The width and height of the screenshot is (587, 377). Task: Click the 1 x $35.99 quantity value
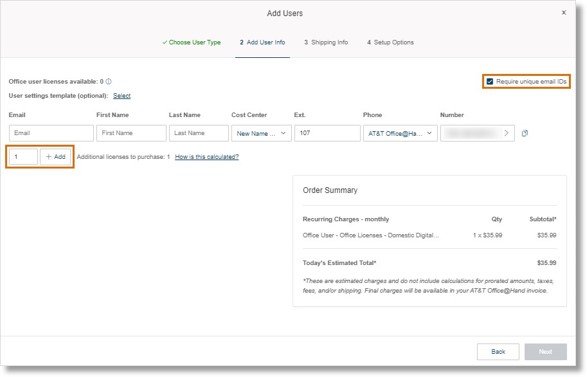click(487, 235)
